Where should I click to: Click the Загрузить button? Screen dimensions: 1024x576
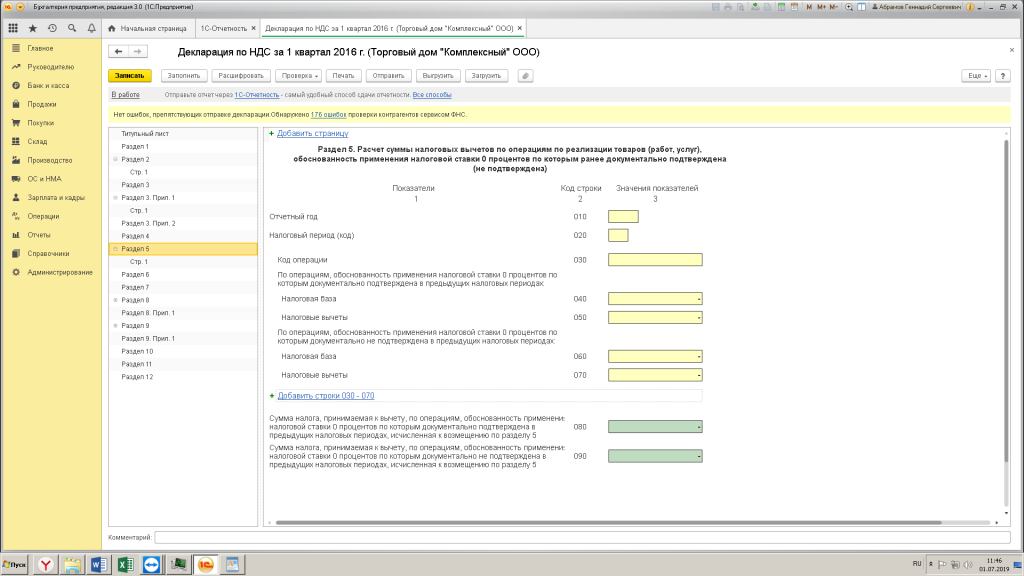487,76
